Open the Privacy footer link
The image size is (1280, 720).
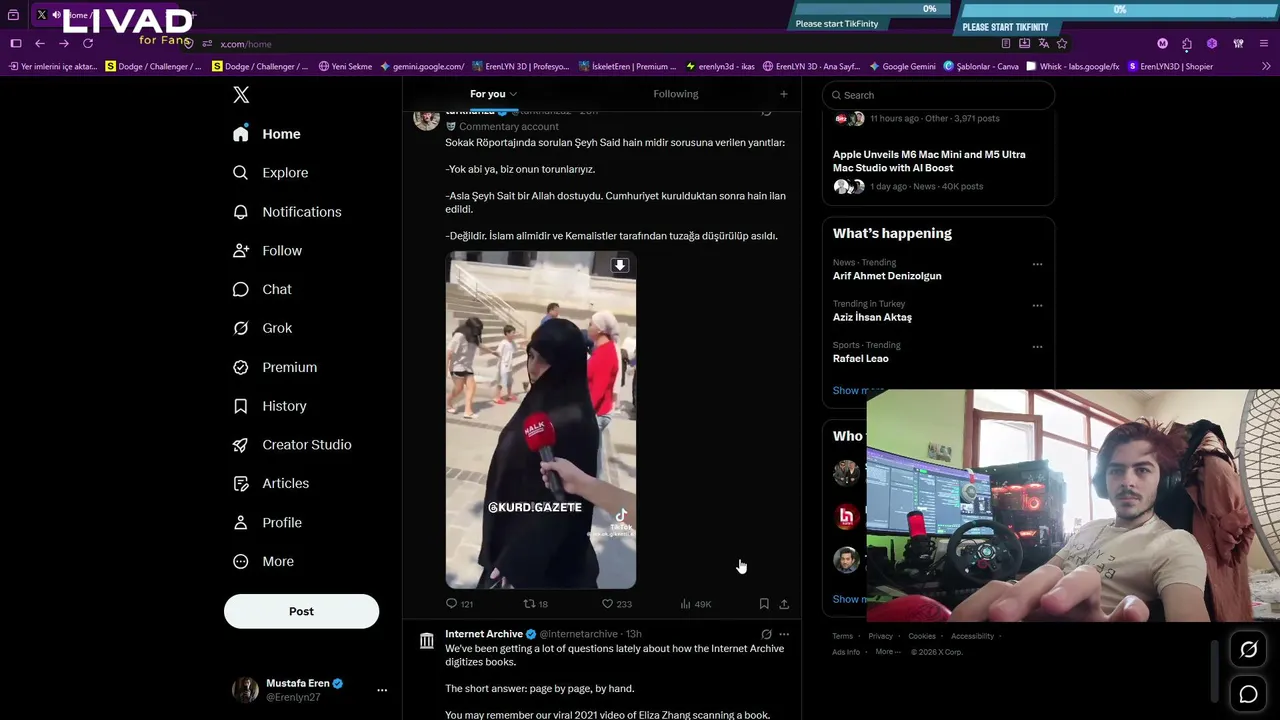(x=881, y=636)
